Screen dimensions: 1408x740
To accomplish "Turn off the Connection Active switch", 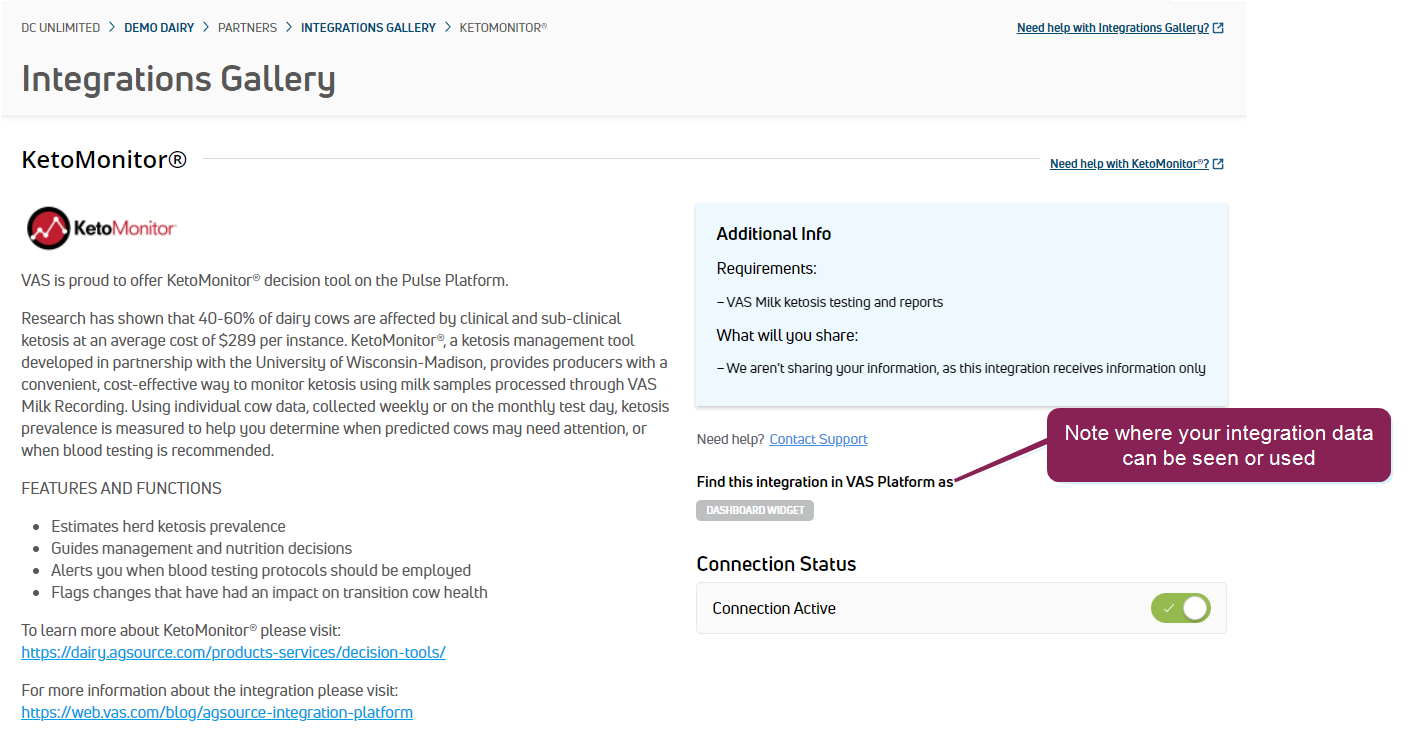I will (1181, 608).
